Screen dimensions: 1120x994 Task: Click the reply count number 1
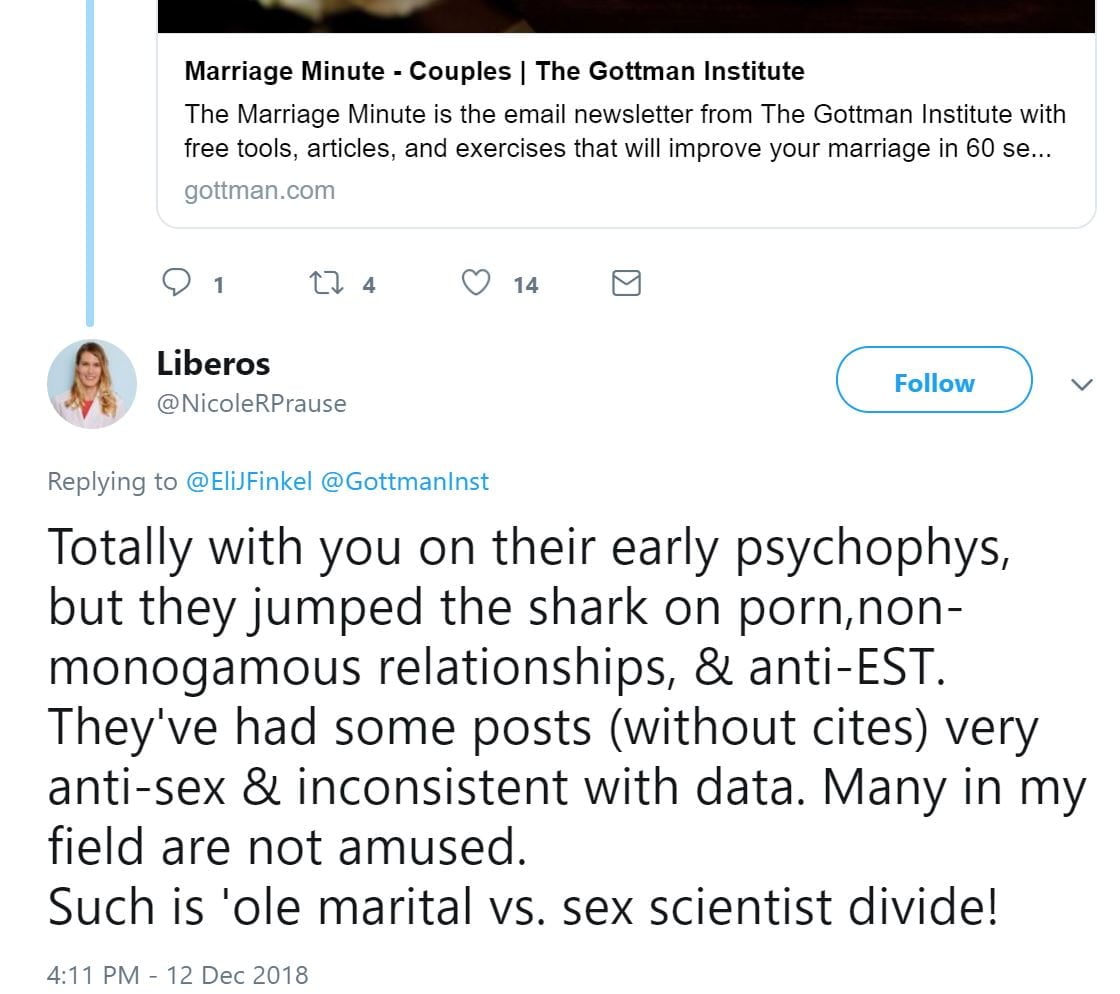tap(218, 286)
